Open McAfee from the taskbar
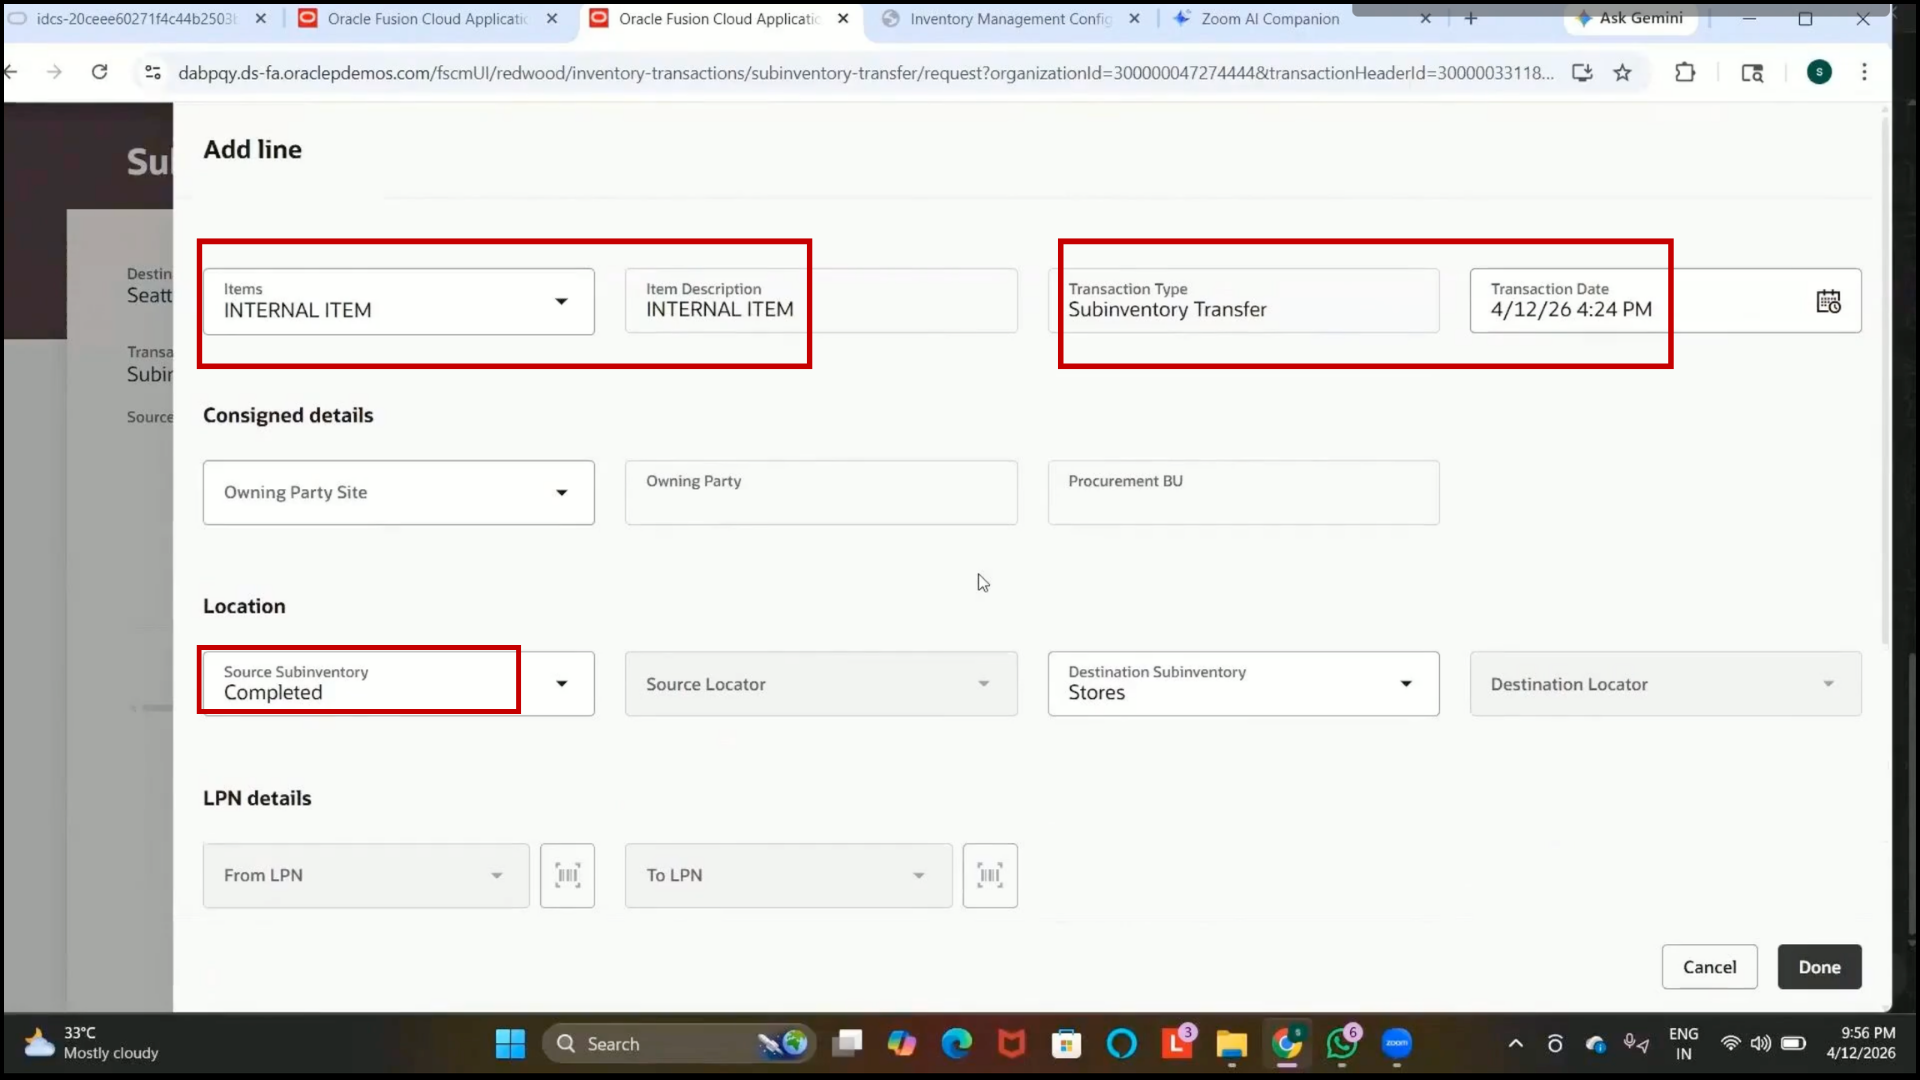 pyautogui.click(x=1011, y=1044)
